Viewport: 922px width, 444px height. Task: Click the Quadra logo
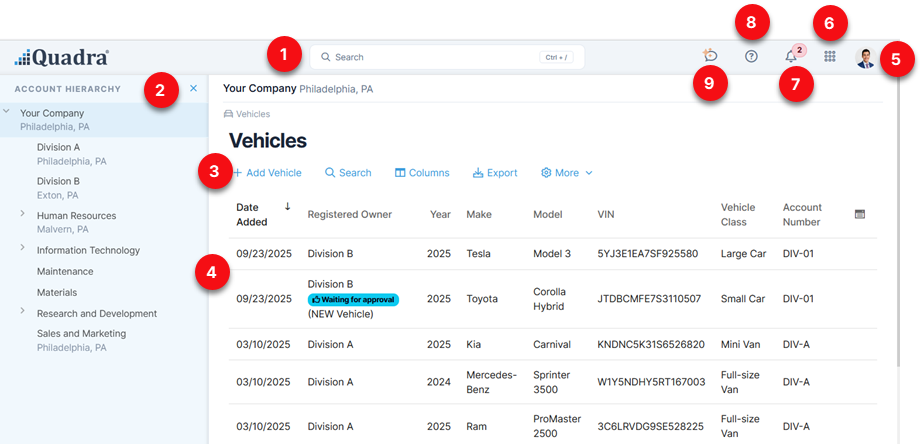62,57
